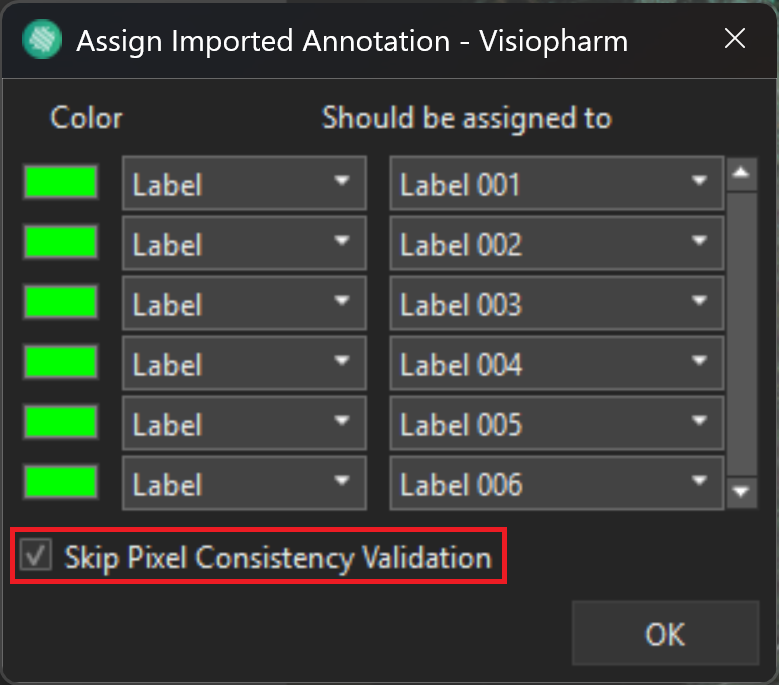The height and width of the screenshot is (685, 779).
Task: Click the OK button
Action: click(x=665, y=634)
